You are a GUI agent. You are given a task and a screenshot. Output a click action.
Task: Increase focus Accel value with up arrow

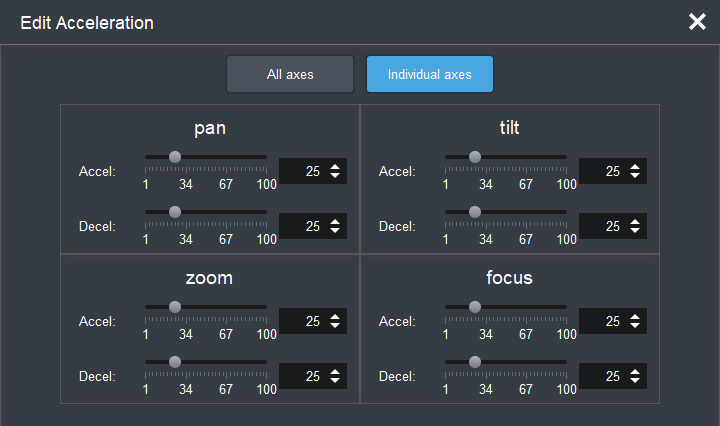pos(634,317)
